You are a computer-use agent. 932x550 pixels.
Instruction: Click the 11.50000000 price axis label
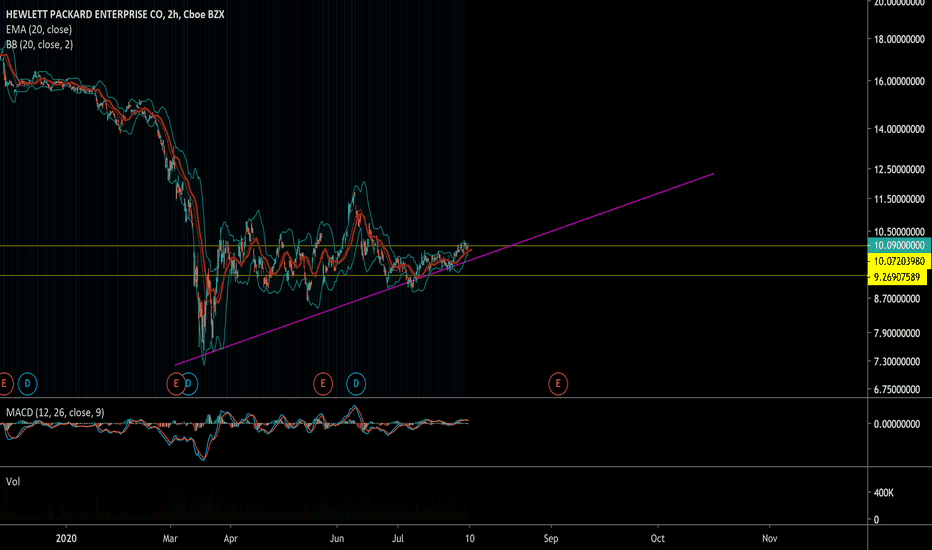899,199
